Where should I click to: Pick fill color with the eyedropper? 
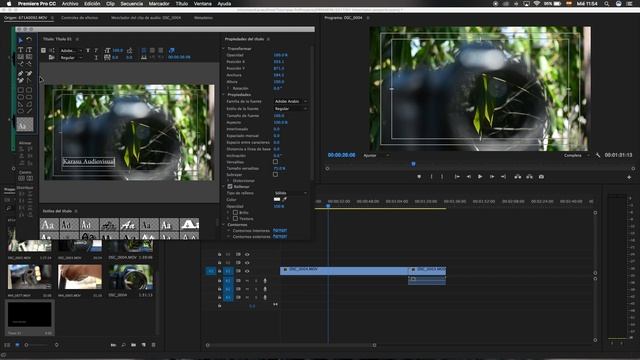(x=284, y=200)
